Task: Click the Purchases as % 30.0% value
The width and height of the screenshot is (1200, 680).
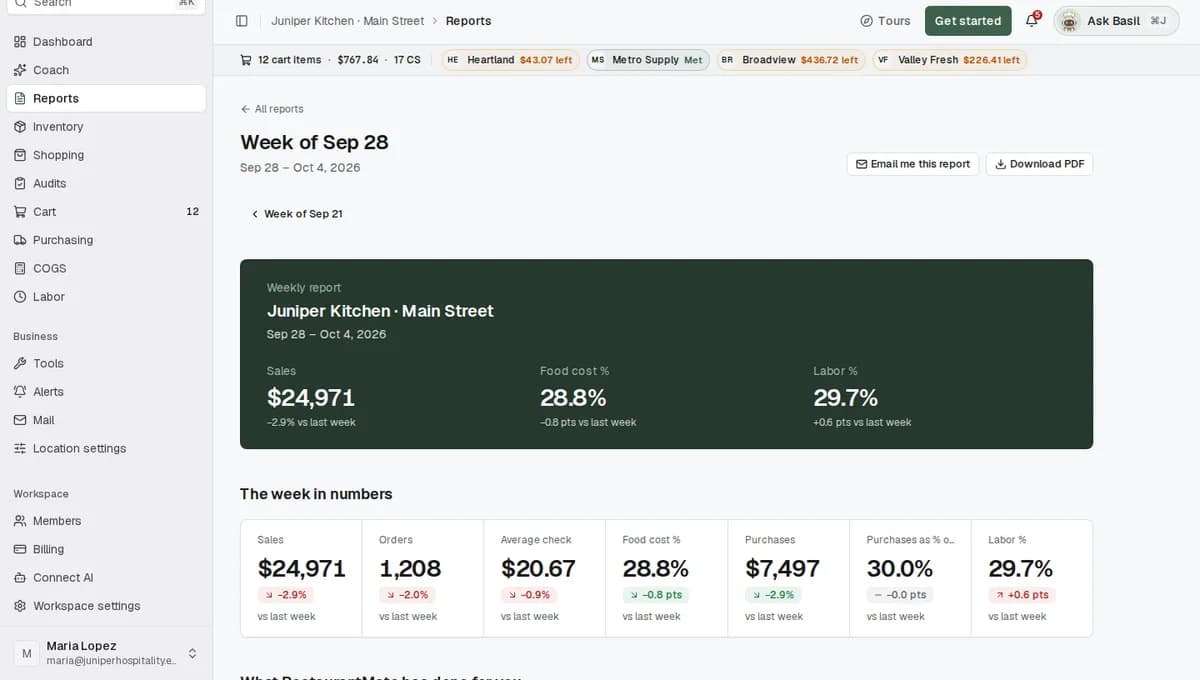Action: click(900, 569)
